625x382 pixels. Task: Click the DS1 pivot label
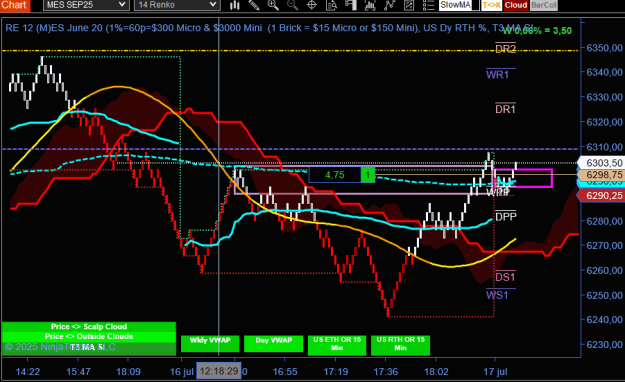click(505, 277)
